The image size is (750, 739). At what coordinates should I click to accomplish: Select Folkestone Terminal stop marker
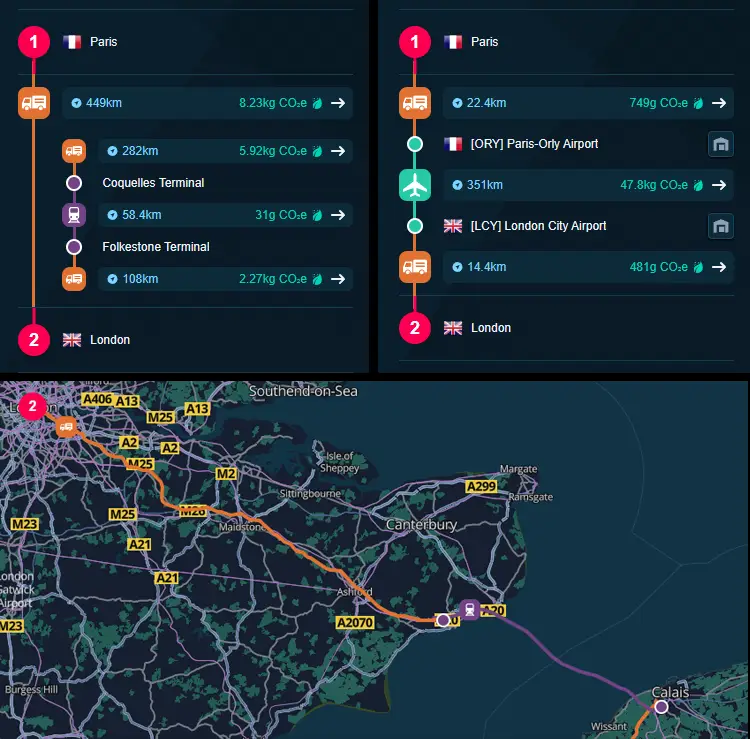(x=74, y=247)
